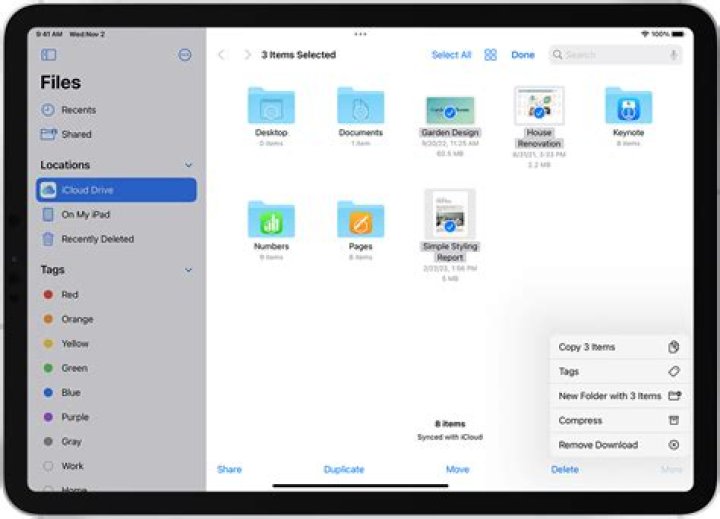Select iCloud Drive location

click(x=116, y=190)
